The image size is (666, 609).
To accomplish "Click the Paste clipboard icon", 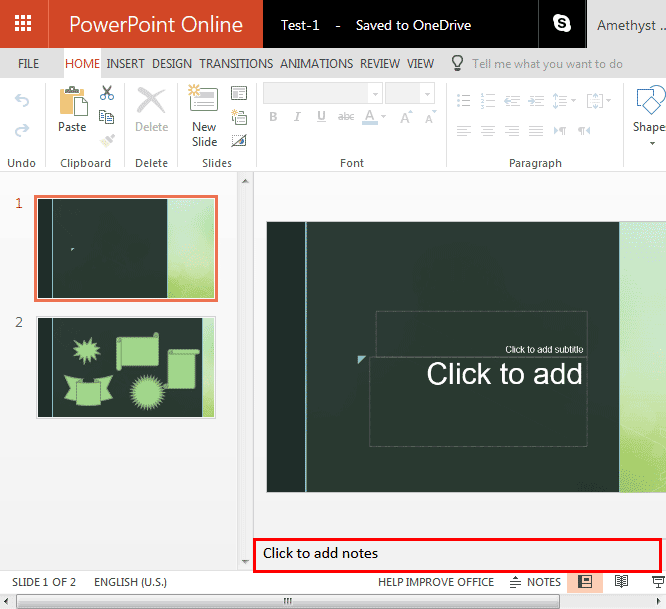I will point(73,102).
